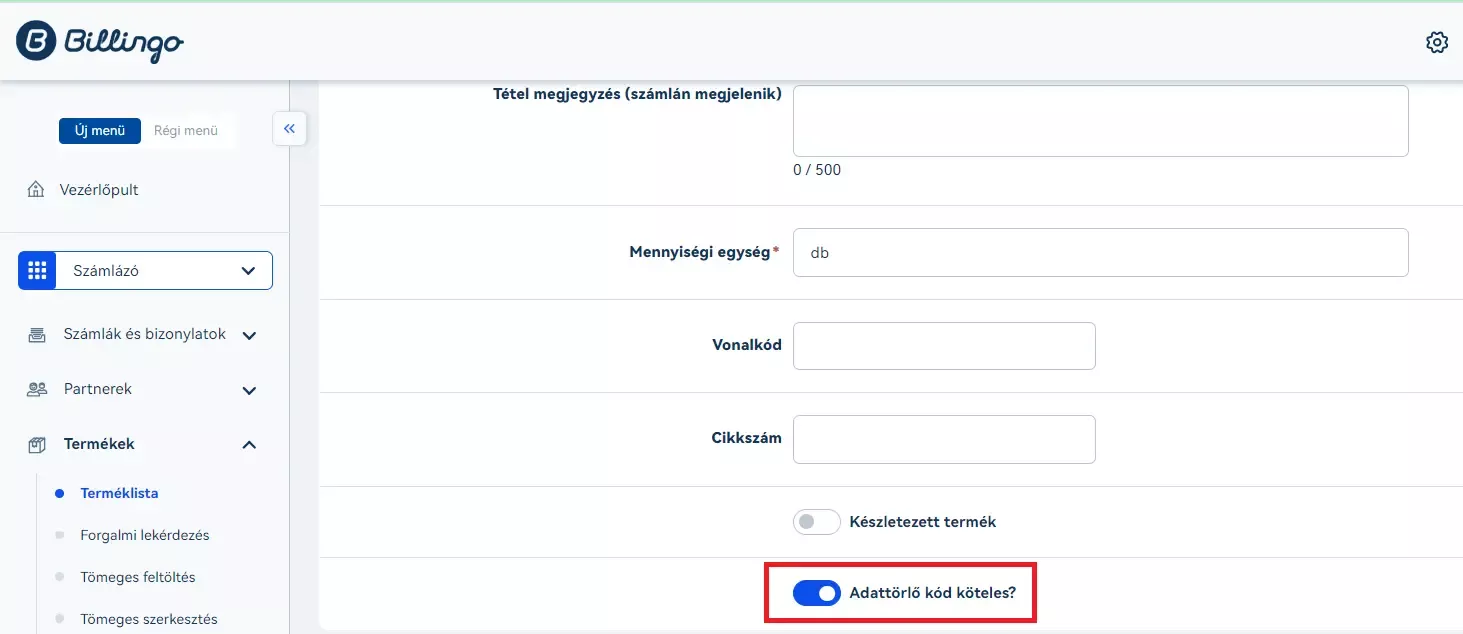The image size is (1463, 634).
Task: Collapse the Termékek submenu chevron
Action: pyautogui.click(x=250, y=444)
